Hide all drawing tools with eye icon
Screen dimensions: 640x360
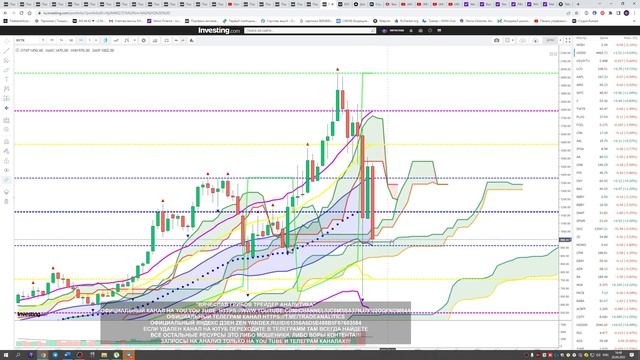[6, 170]
